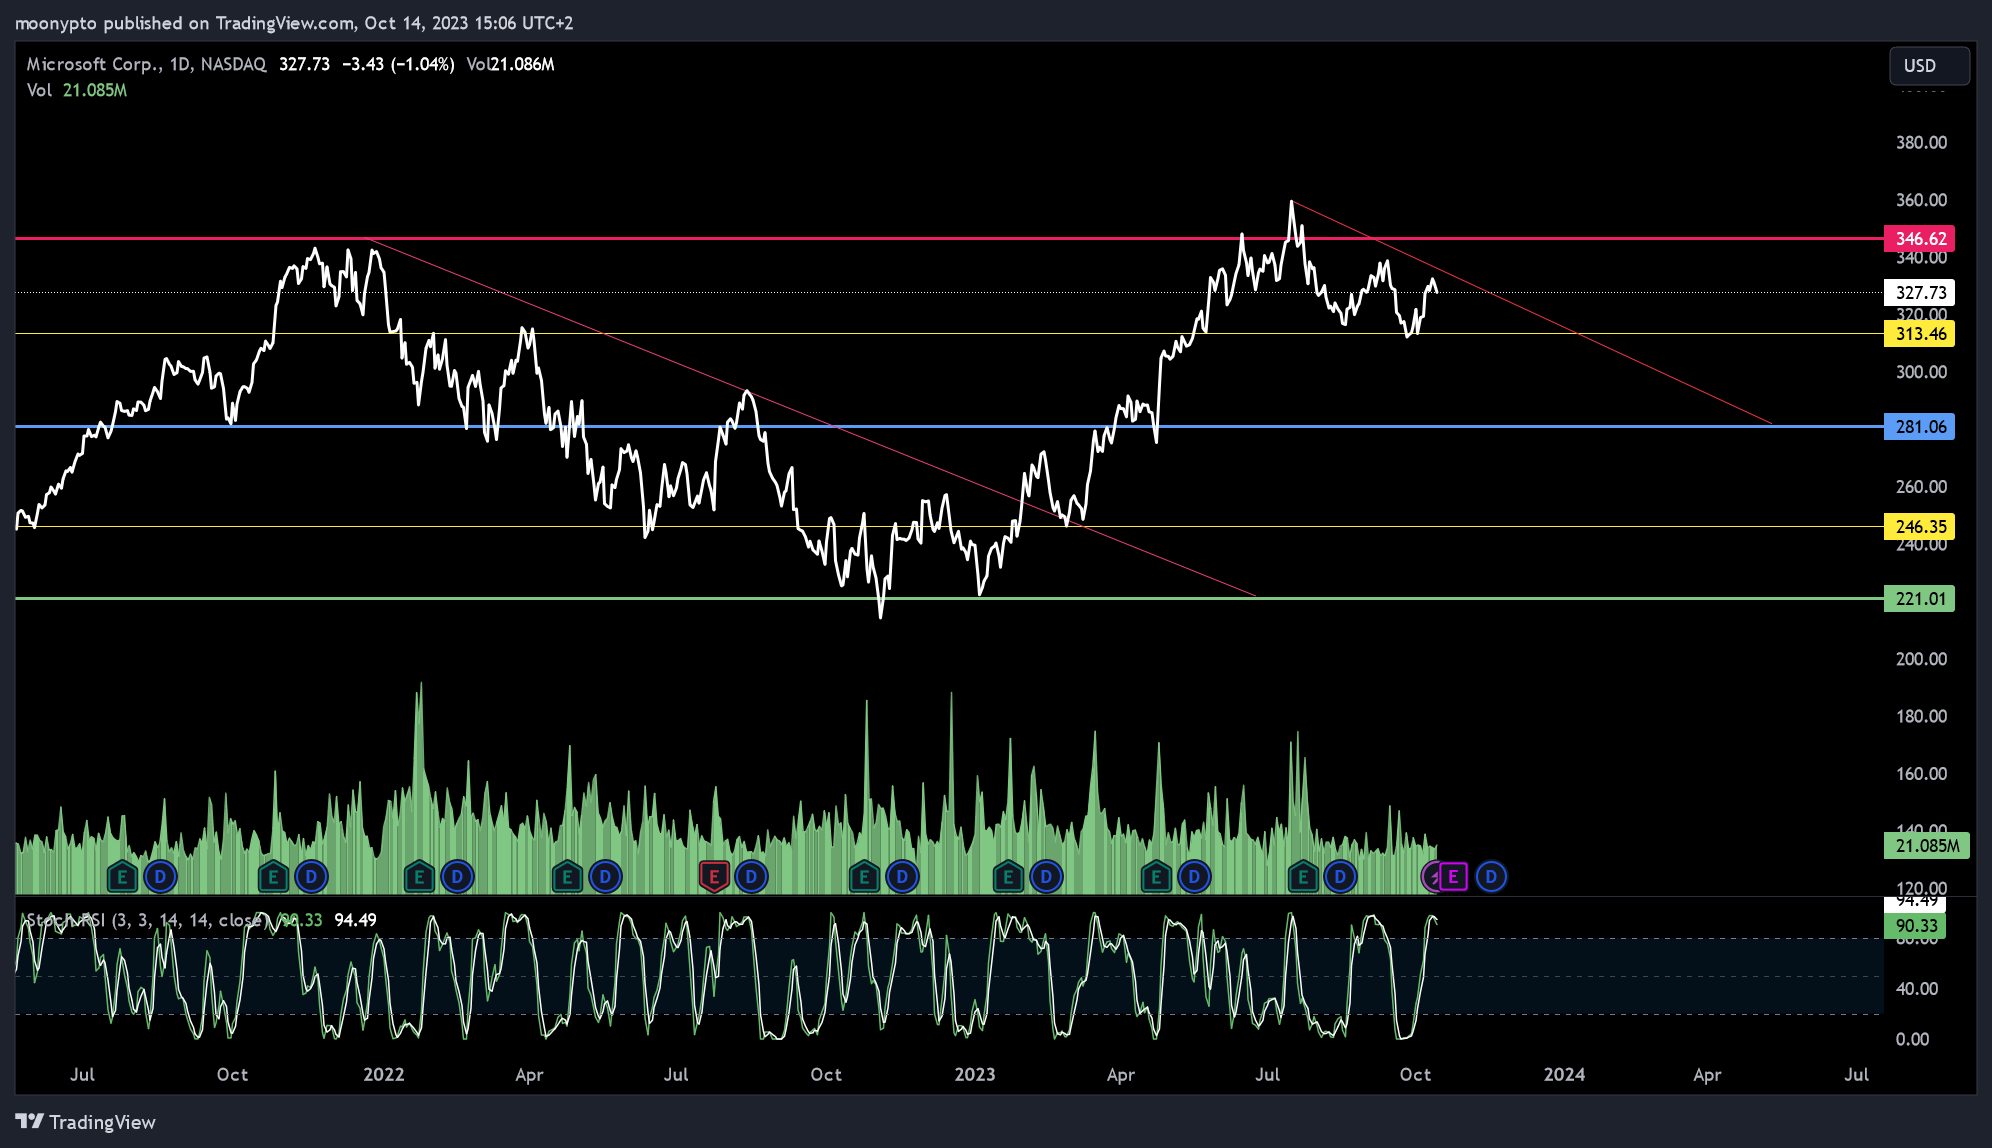
Task: Click the dividend D marker after July 2023
Action: [x=1340, y=877]
